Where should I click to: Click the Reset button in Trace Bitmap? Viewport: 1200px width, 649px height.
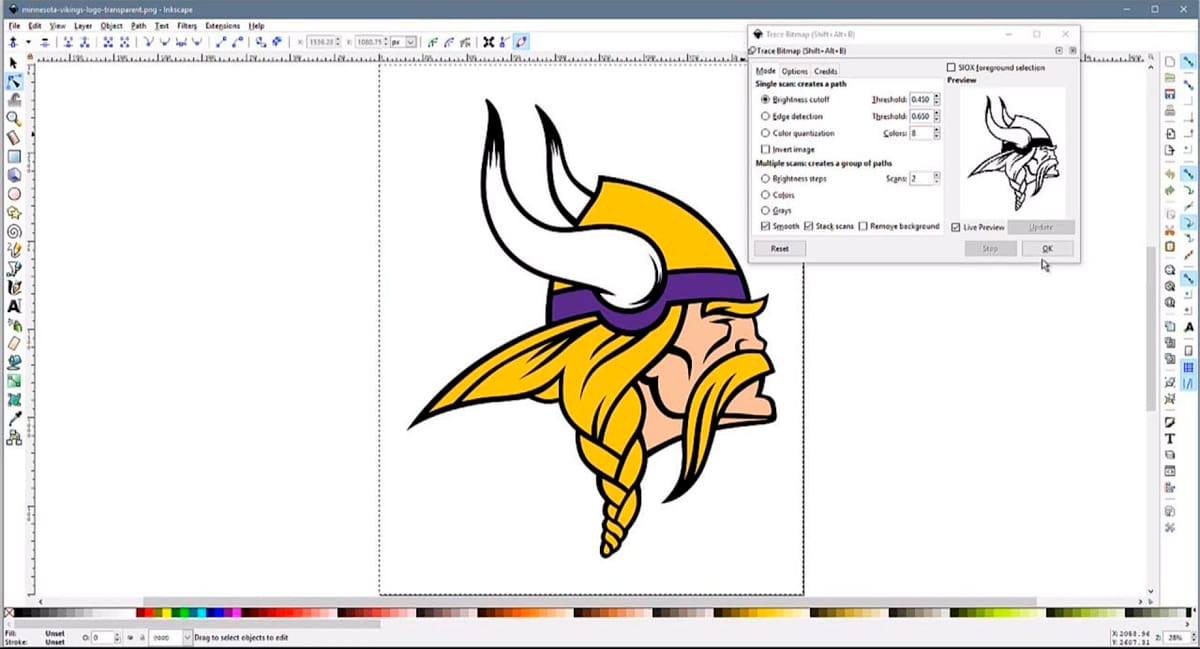coord(780,248)
